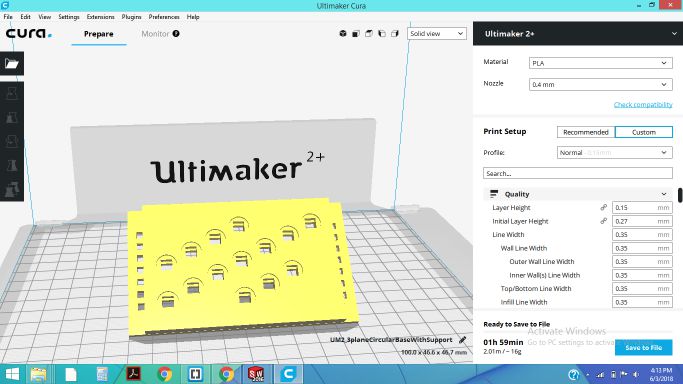
Task: Click the pencil icon to rename job
Action: pyautogui.click(x=463, y=340)
